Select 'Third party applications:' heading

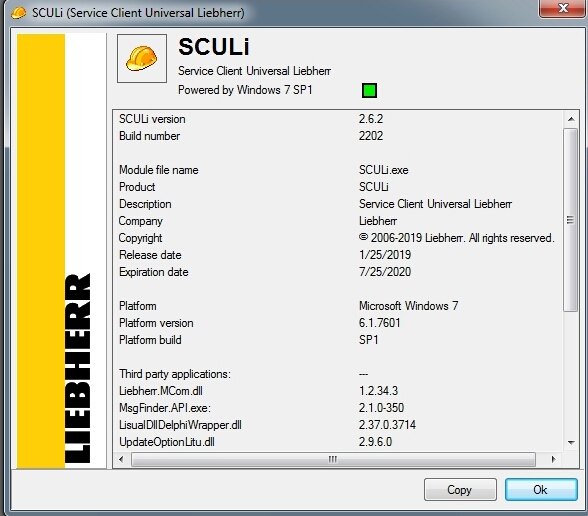175,374
